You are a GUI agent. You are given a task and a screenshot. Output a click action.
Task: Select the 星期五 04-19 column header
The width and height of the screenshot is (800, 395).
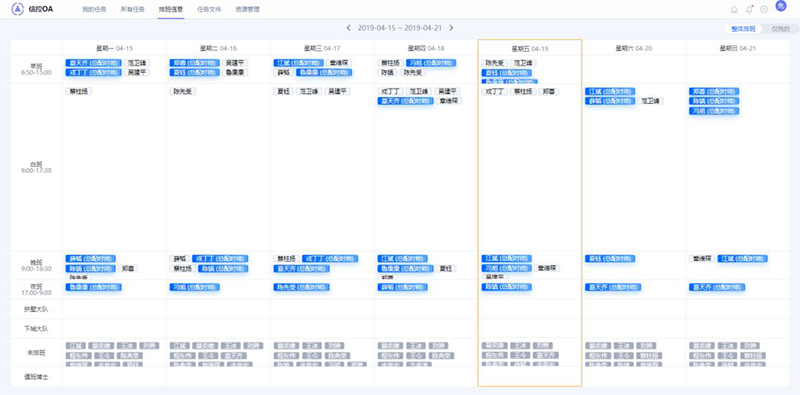[530, 48]
